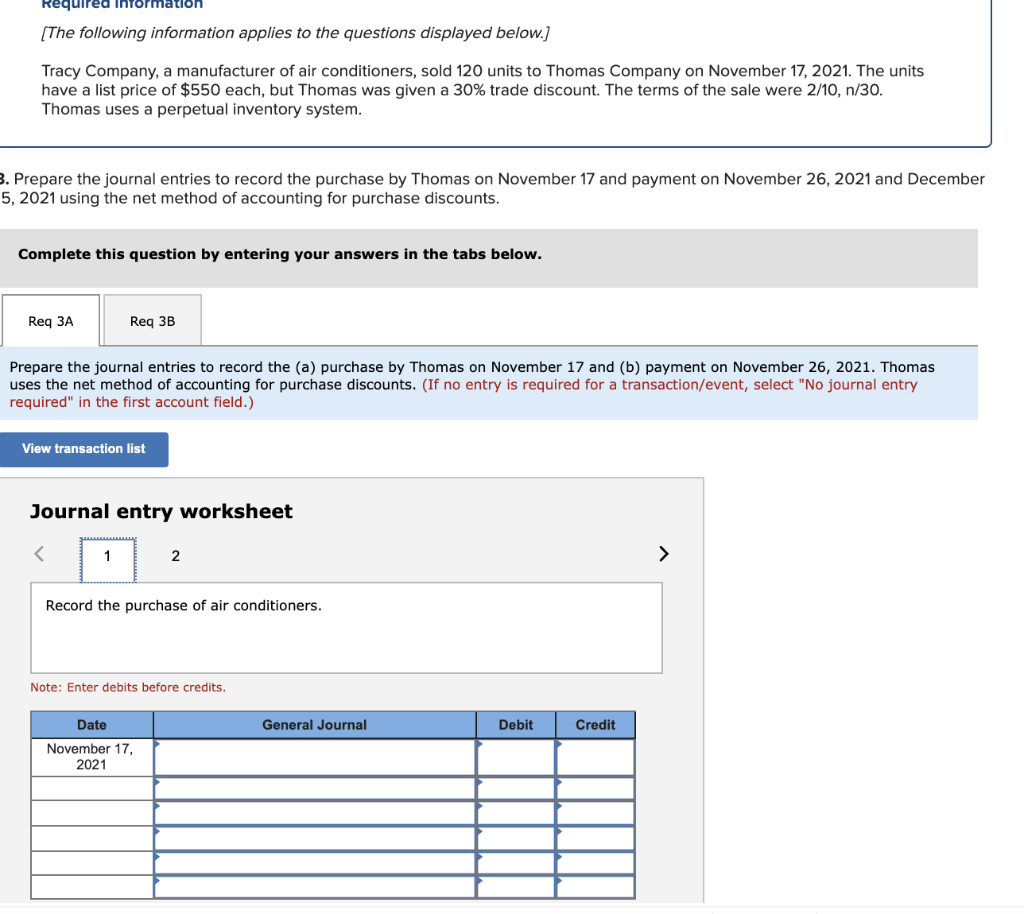This screenshot has width=1024, height=914.
Task: Click 'Note: Enter debits before credits' text
Action: pos(128,687)
